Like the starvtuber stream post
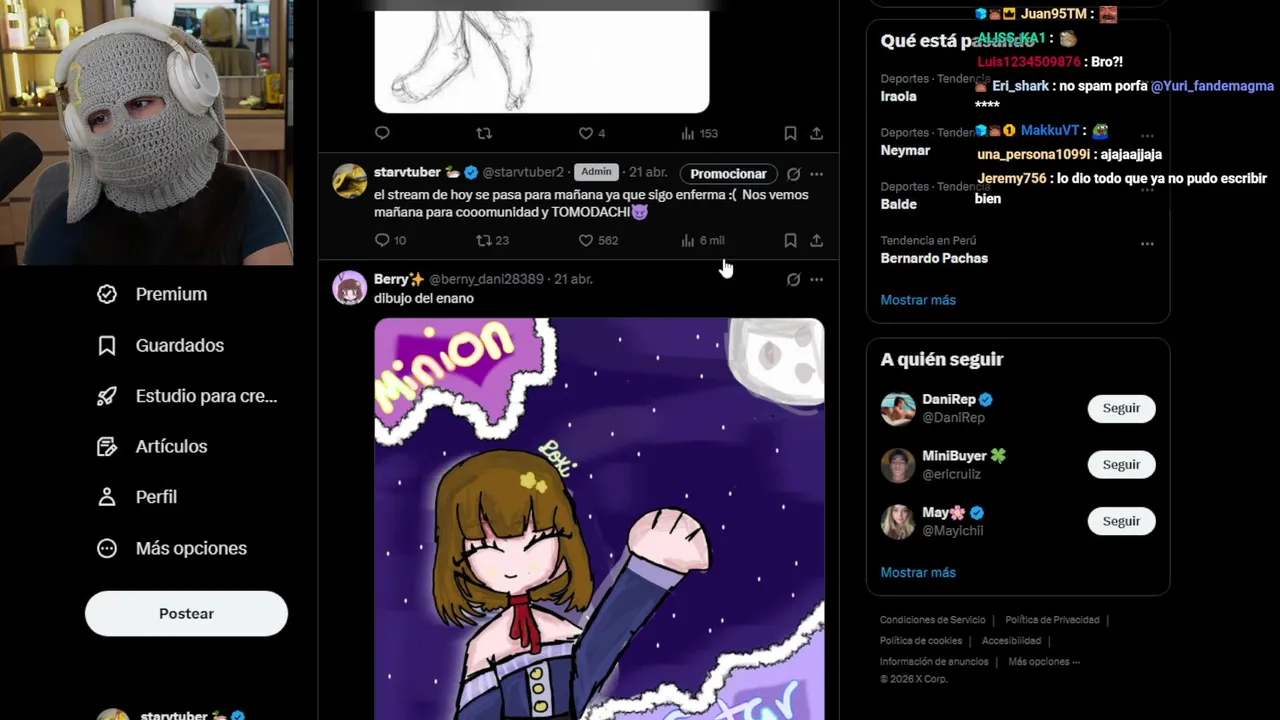The height and width of the screenshot is (720, 1280). click(597, 241)
